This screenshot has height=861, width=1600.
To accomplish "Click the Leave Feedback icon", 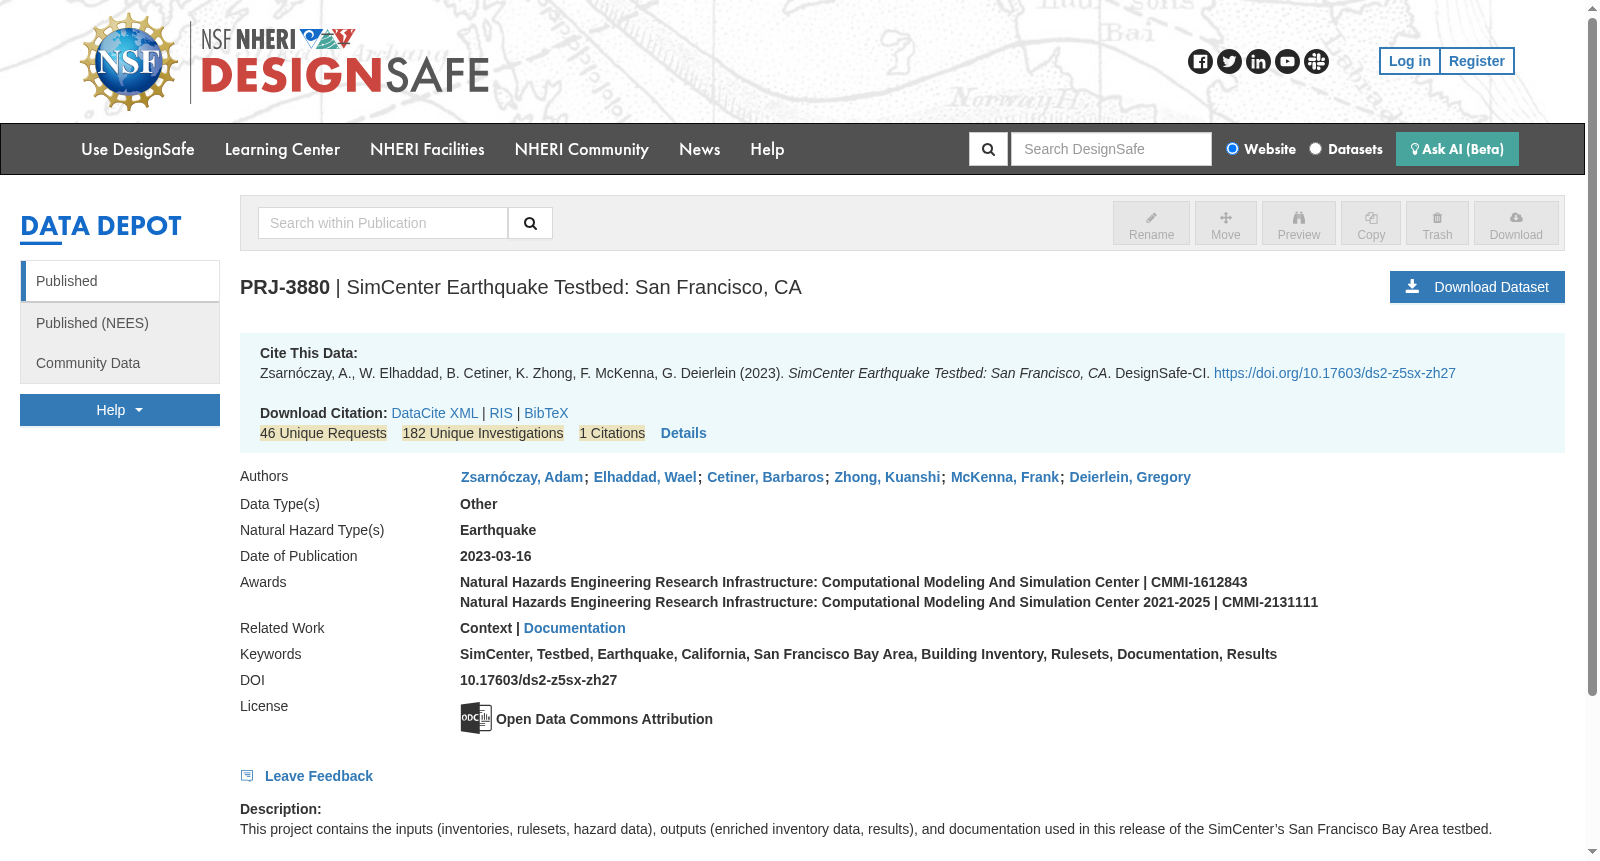I will tap(247, 776).
